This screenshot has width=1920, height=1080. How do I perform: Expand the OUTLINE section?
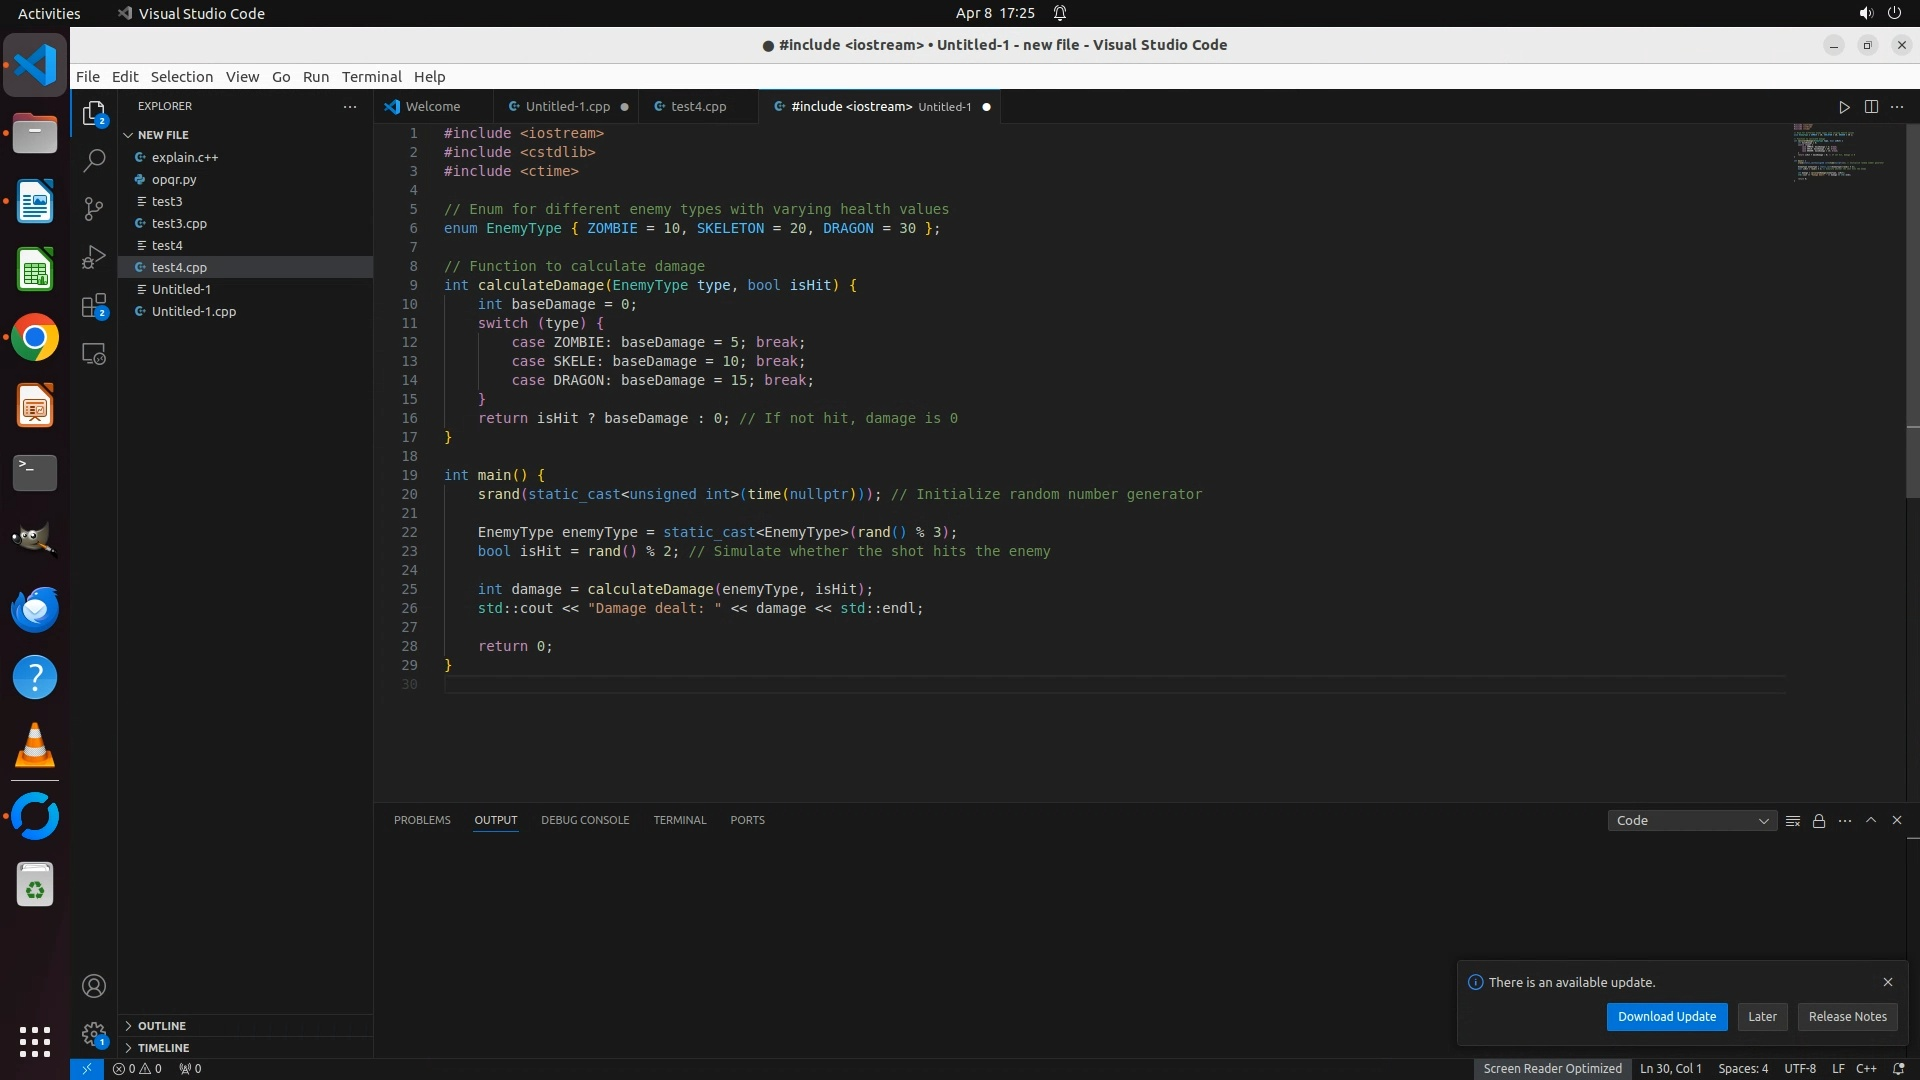[161, 1026]
